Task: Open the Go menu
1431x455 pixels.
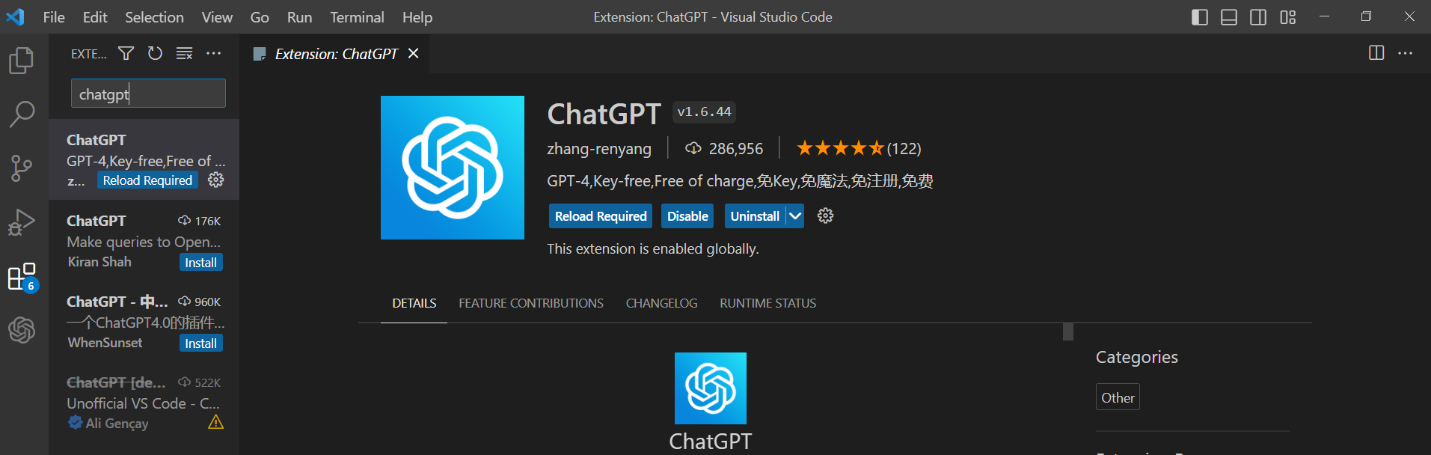Action: (x=260, y=17)
